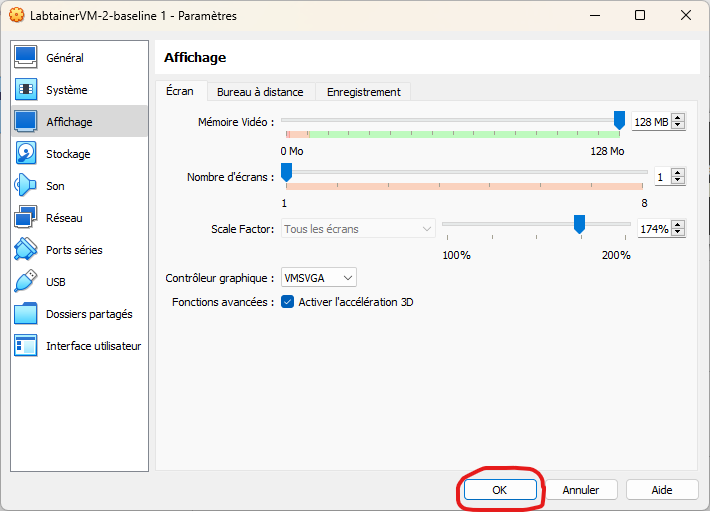Select Interface utilisateur icon
710x512 pixels.
pyautogui.click(x=26, y=346)
